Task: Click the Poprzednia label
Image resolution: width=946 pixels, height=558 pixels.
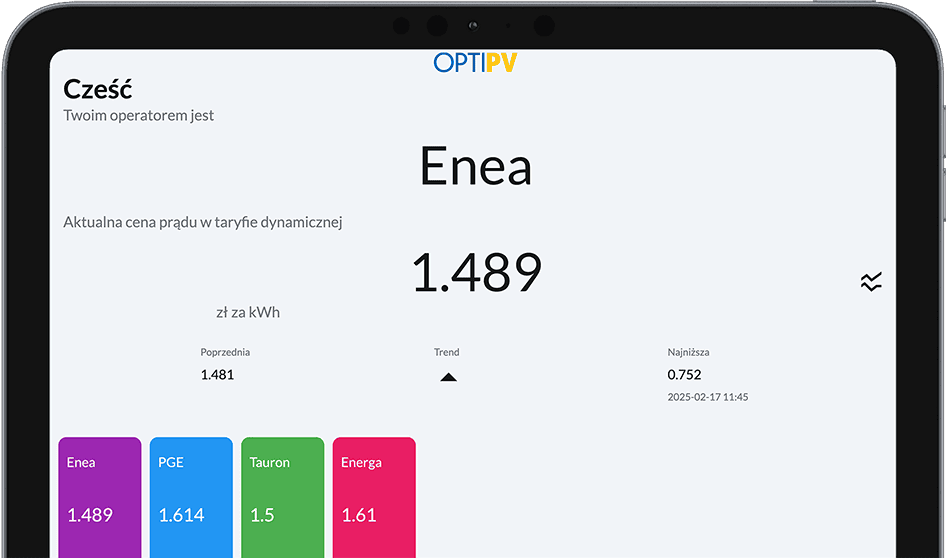Action: coord(225,352)
